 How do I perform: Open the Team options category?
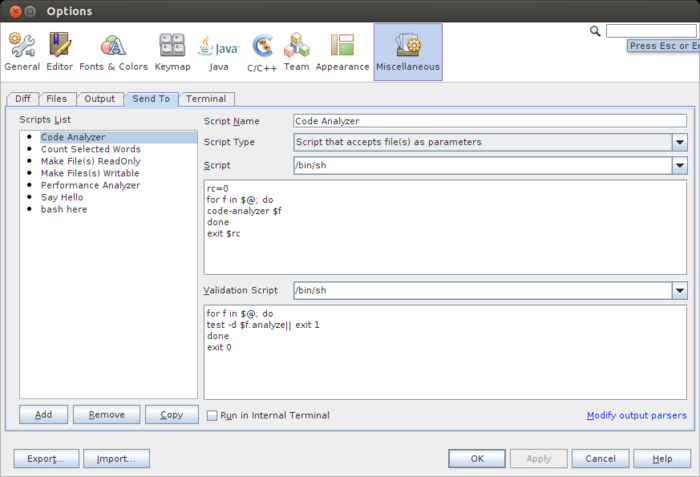point(296,52)
